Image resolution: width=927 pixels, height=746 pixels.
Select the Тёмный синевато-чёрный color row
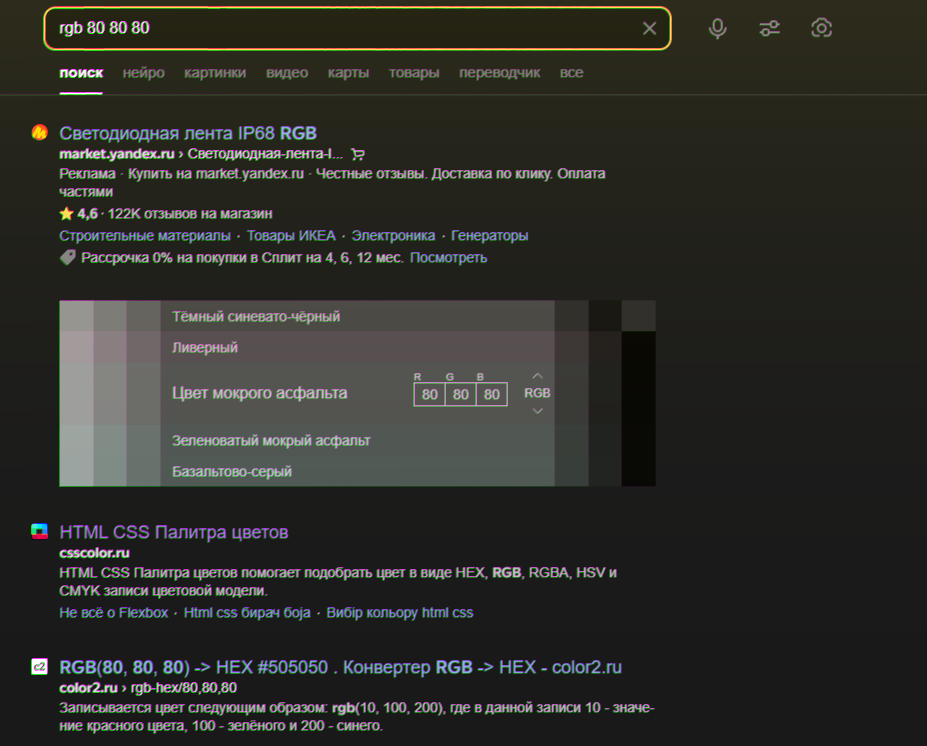pos(357,316)
